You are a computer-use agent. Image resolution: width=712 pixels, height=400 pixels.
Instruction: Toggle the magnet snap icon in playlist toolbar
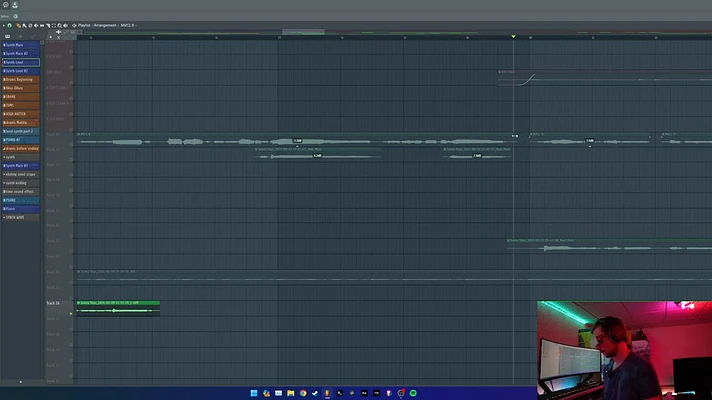click(10, 25)
